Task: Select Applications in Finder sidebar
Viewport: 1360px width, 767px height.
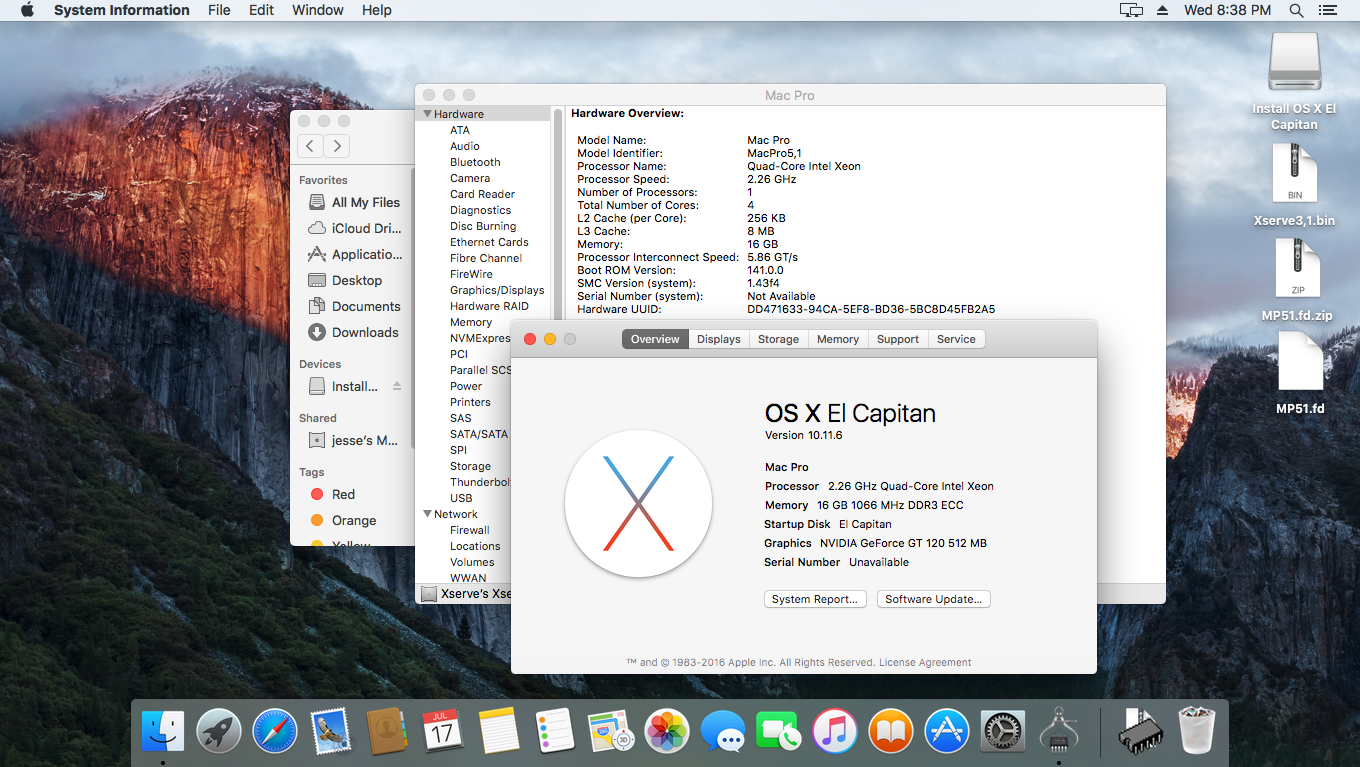Action: tap(354, 254)
